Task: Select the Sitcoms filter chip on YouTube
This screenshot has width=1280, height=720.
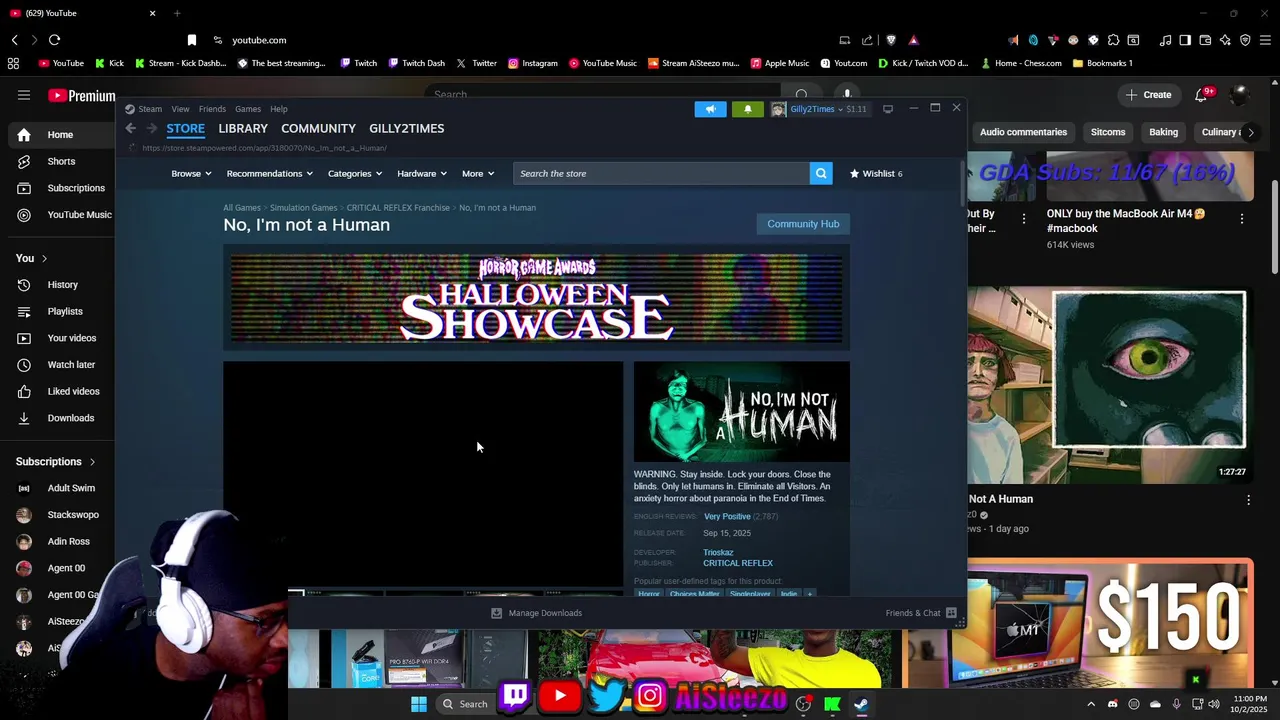Action: [1107, 132]
